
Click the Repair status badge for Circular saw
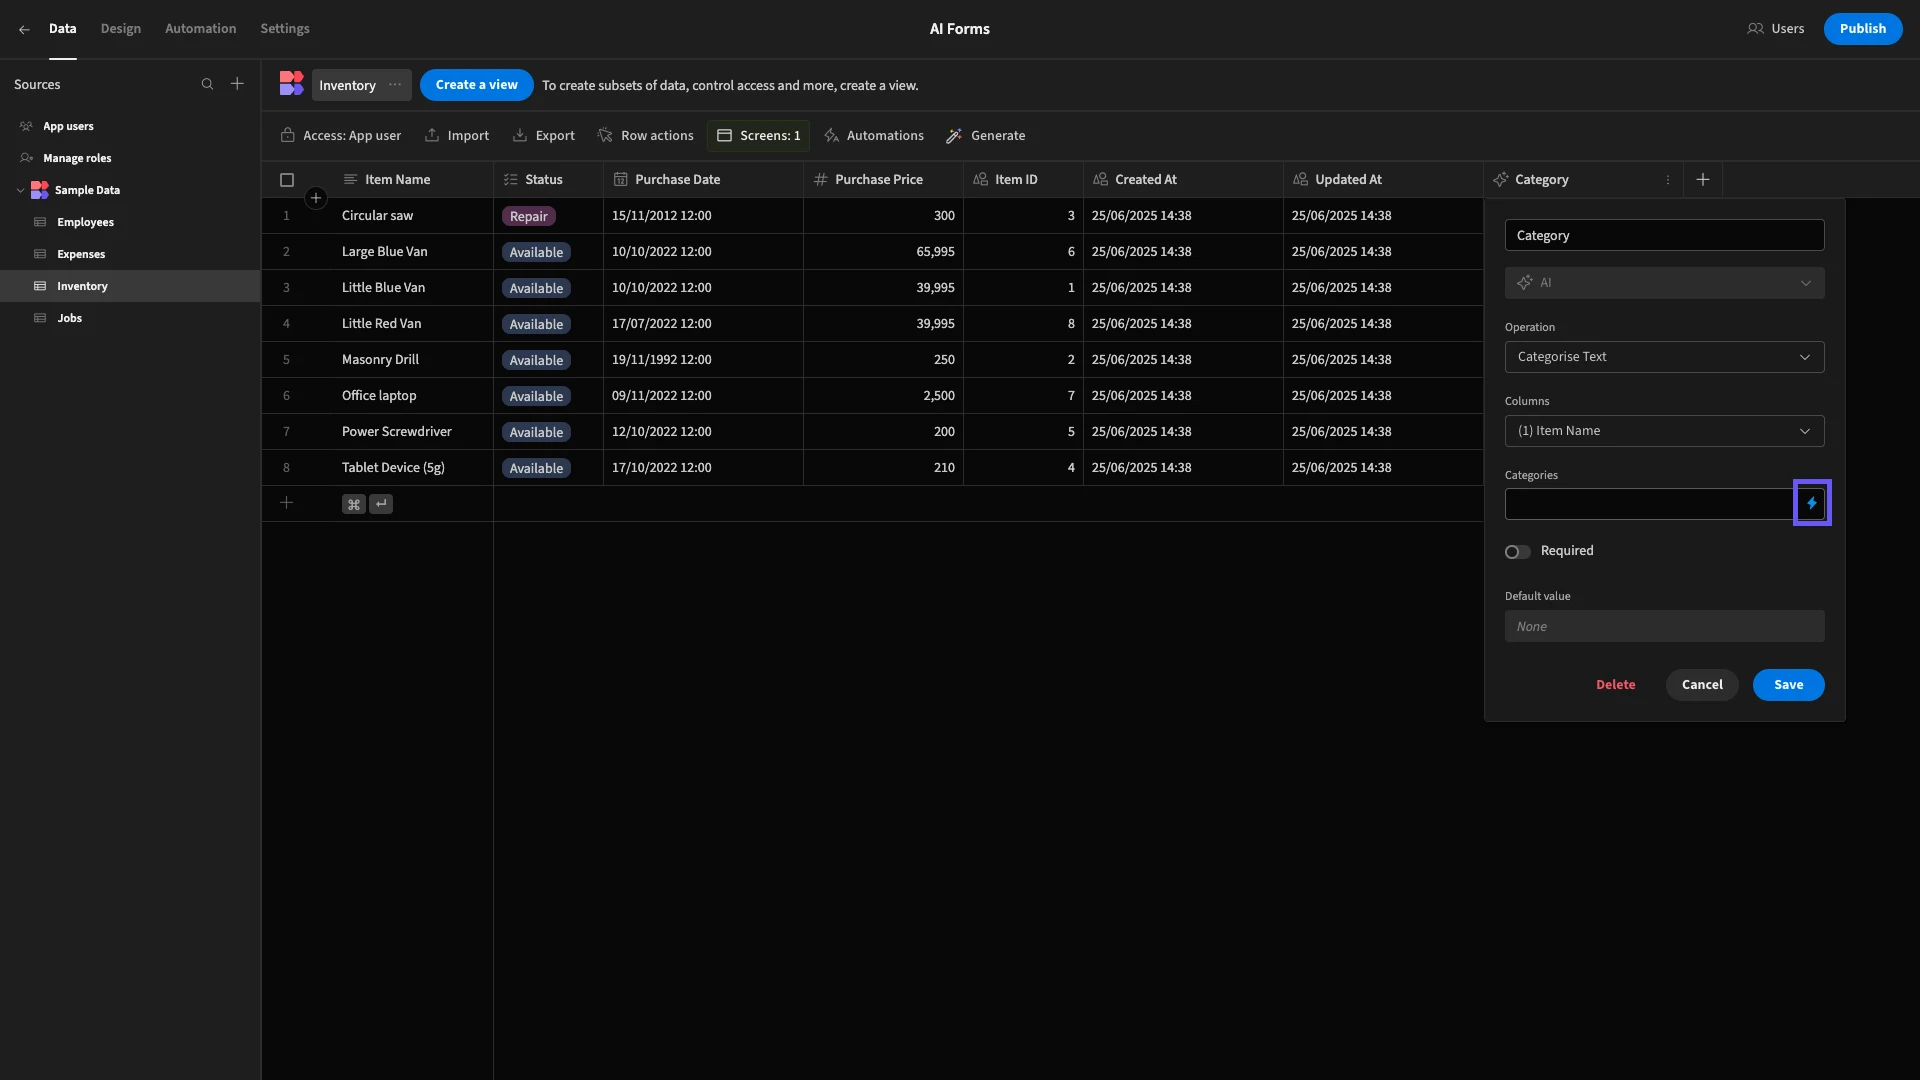pos(528,216)
